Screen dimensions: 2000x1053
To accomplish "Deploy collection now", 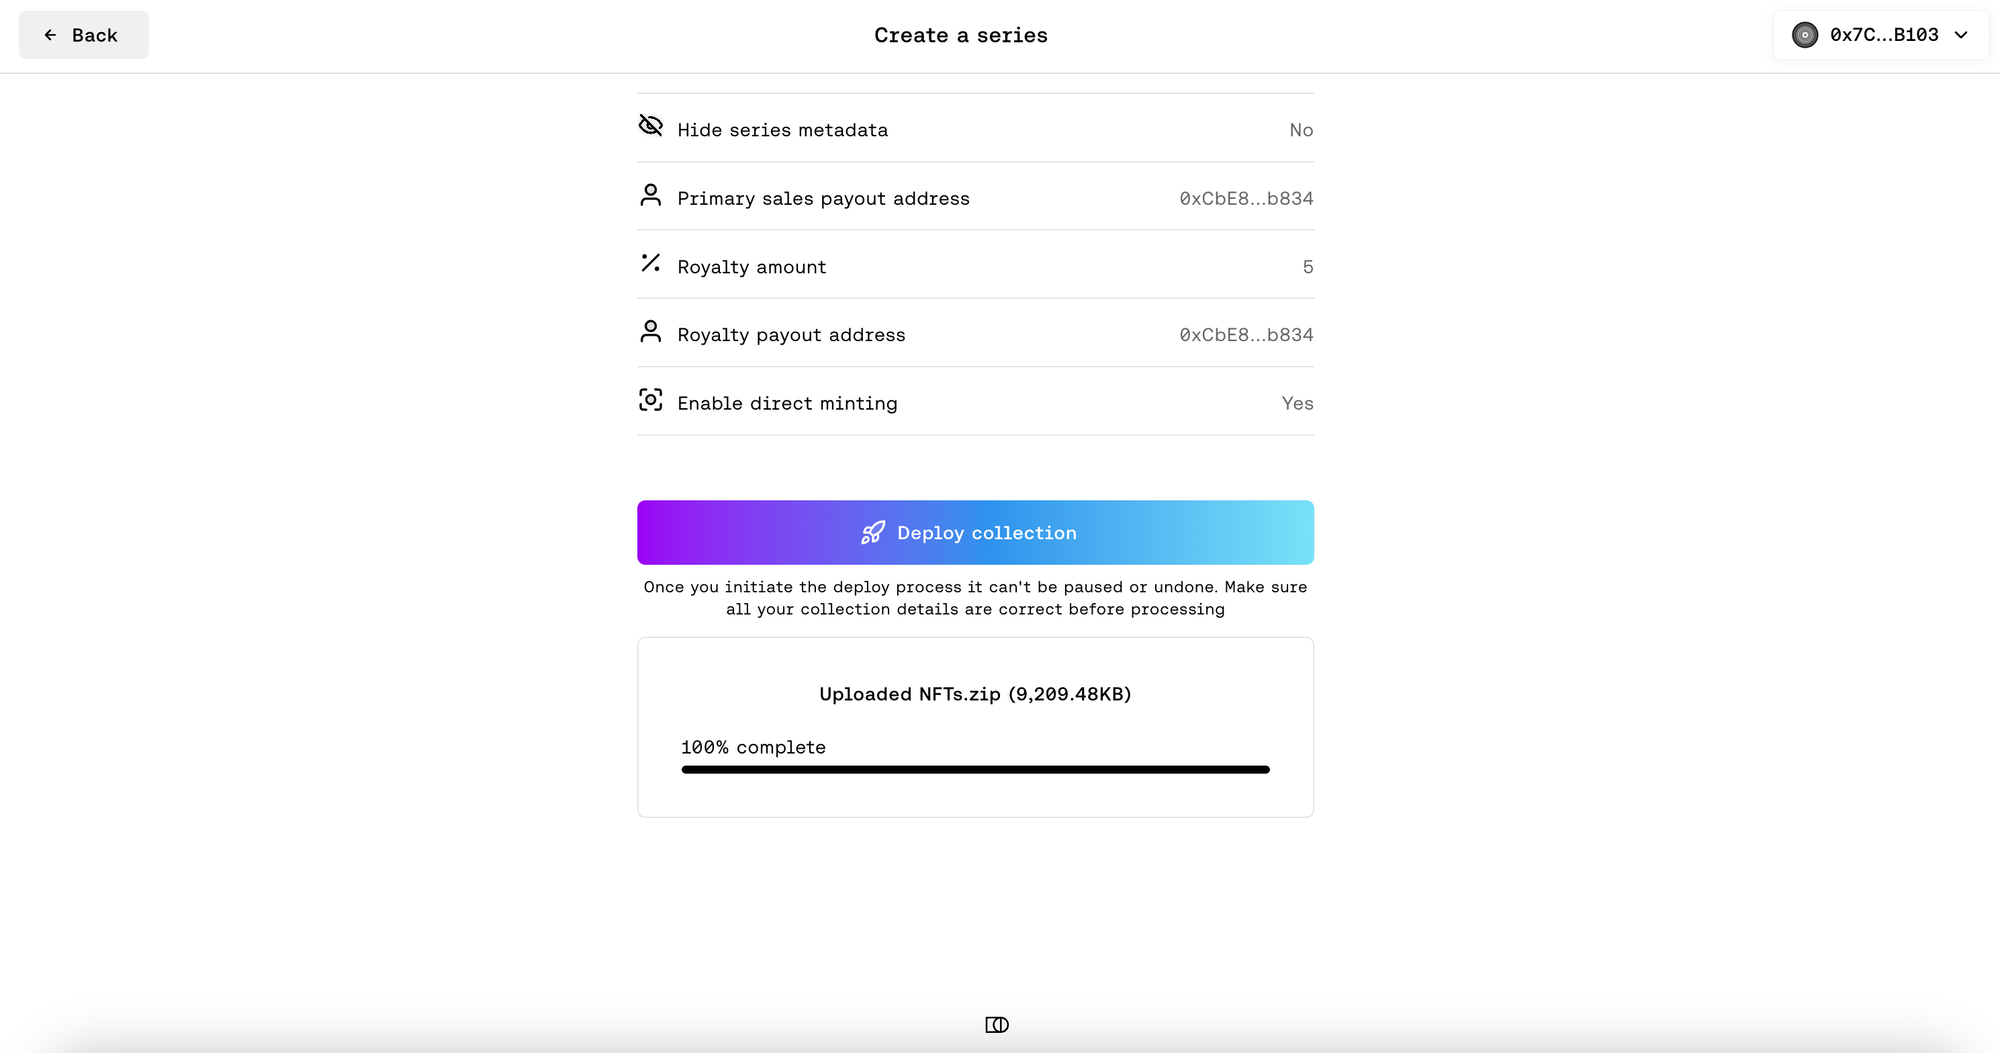I will pos(975,533).
